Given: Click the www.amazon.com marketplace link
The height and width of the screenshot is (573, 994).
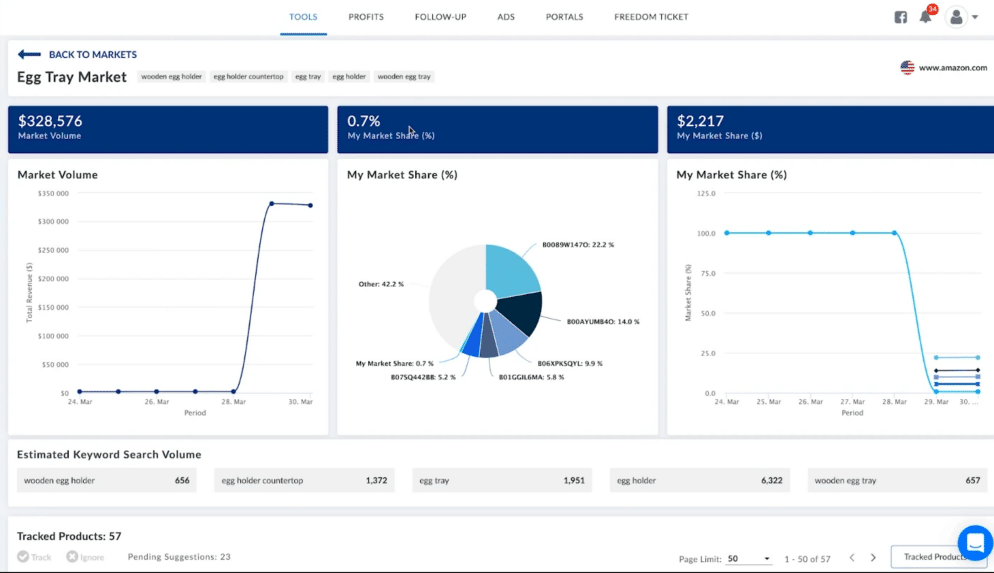Looking at the screenshot, I should [x=953, y=67].
